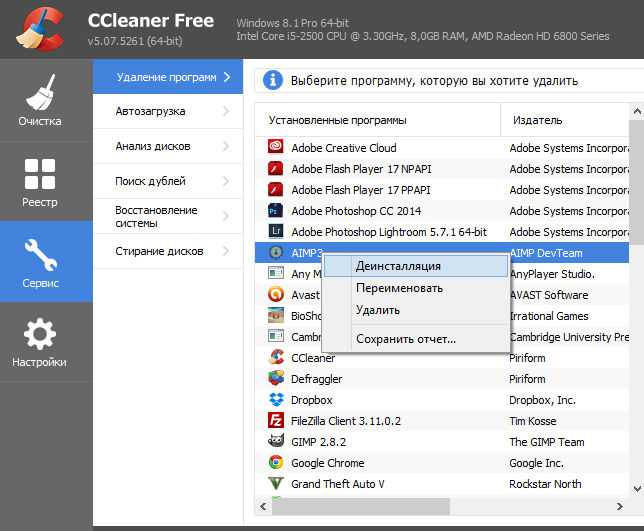Click the horizontal scrollbar left arrow
Screen dimensions: 644x531
[x=263, y=506]
